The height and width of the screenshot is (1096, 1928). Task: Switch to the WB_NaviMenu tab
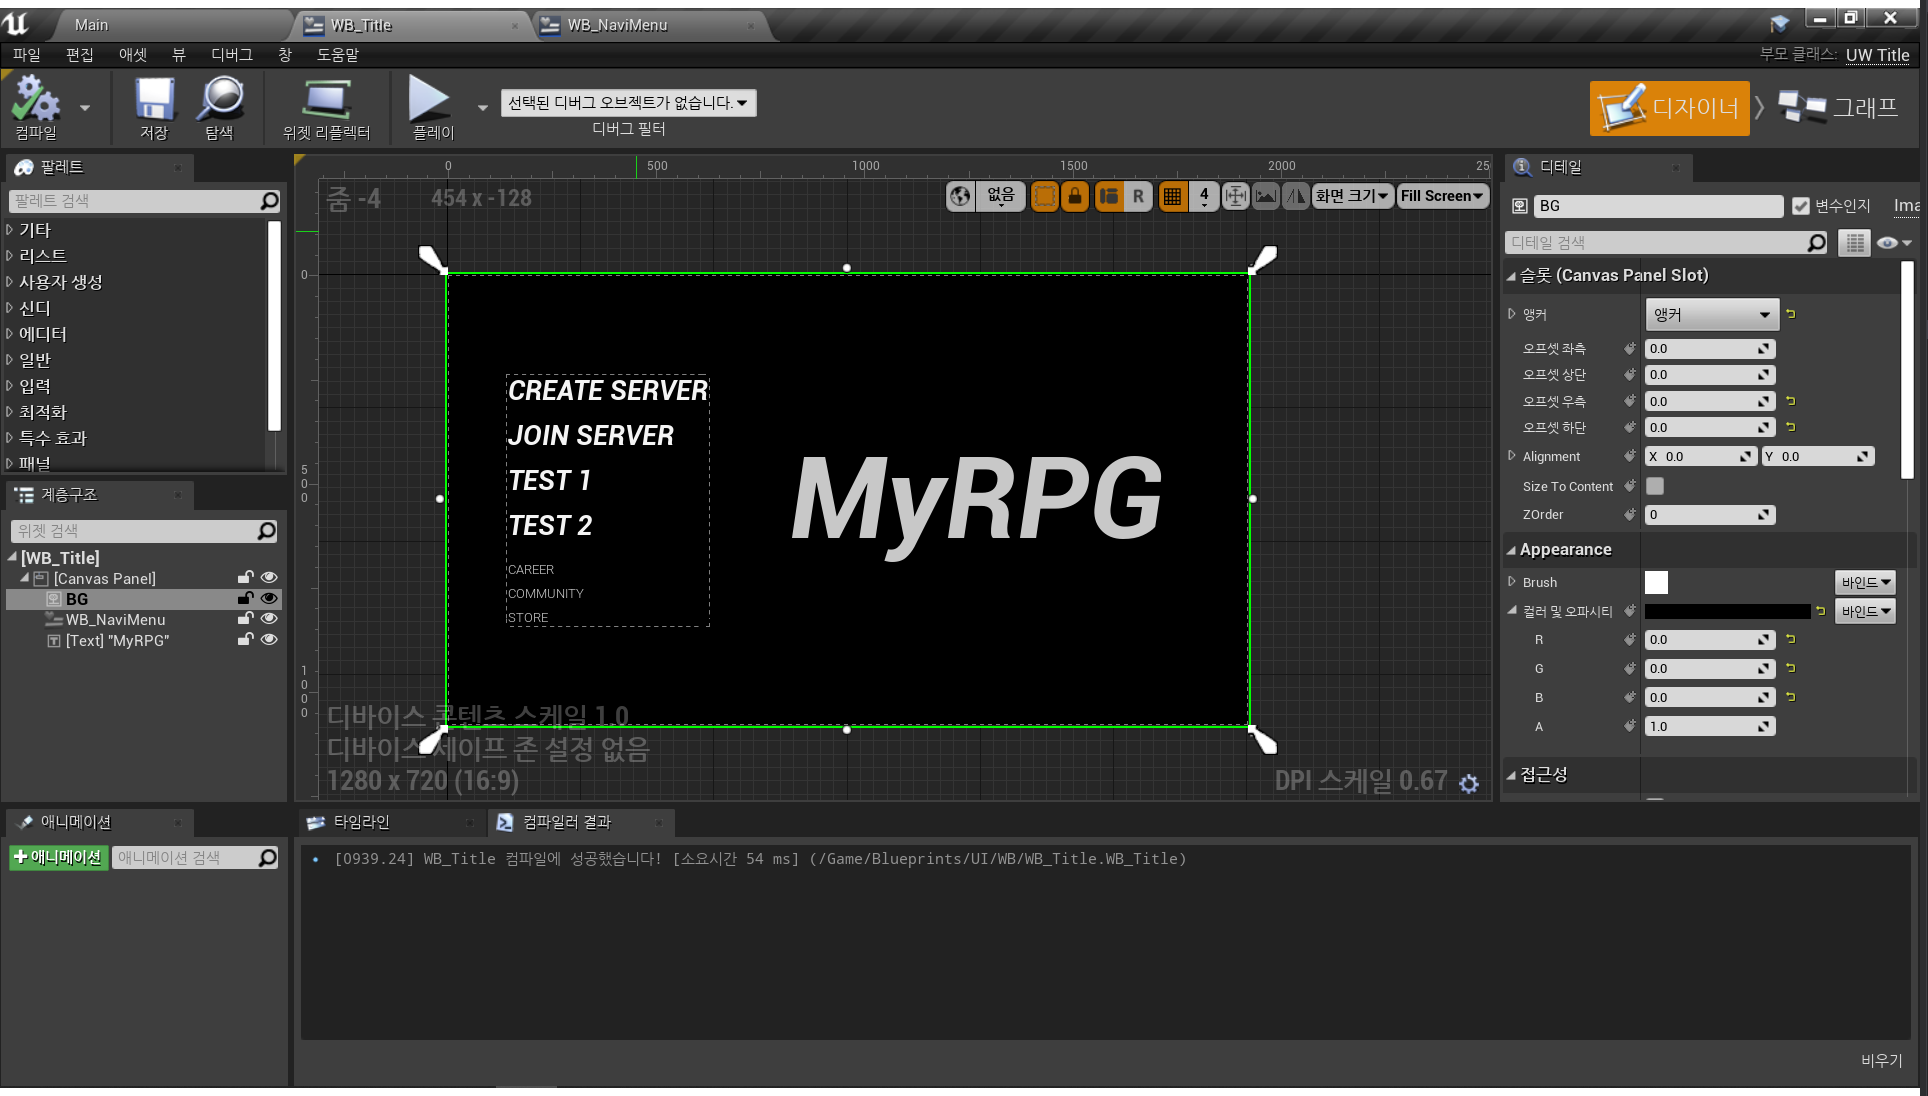(617, 25)
